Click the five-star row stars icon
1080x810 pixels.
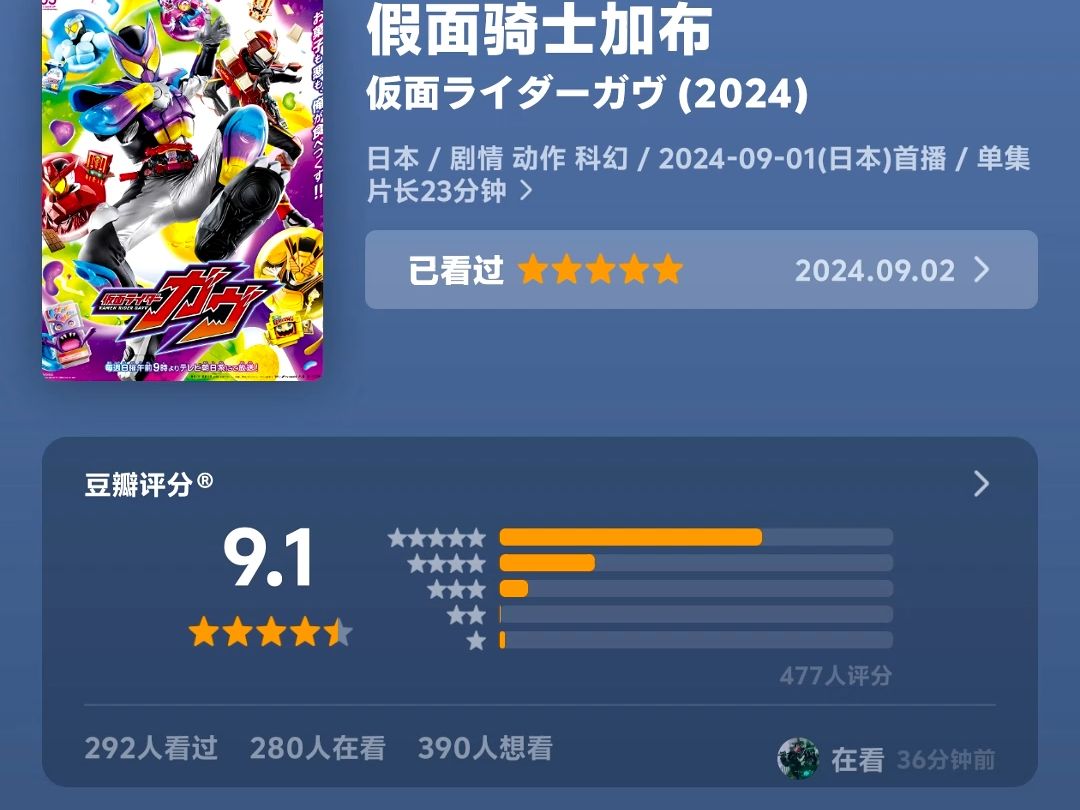coord(437,537)
